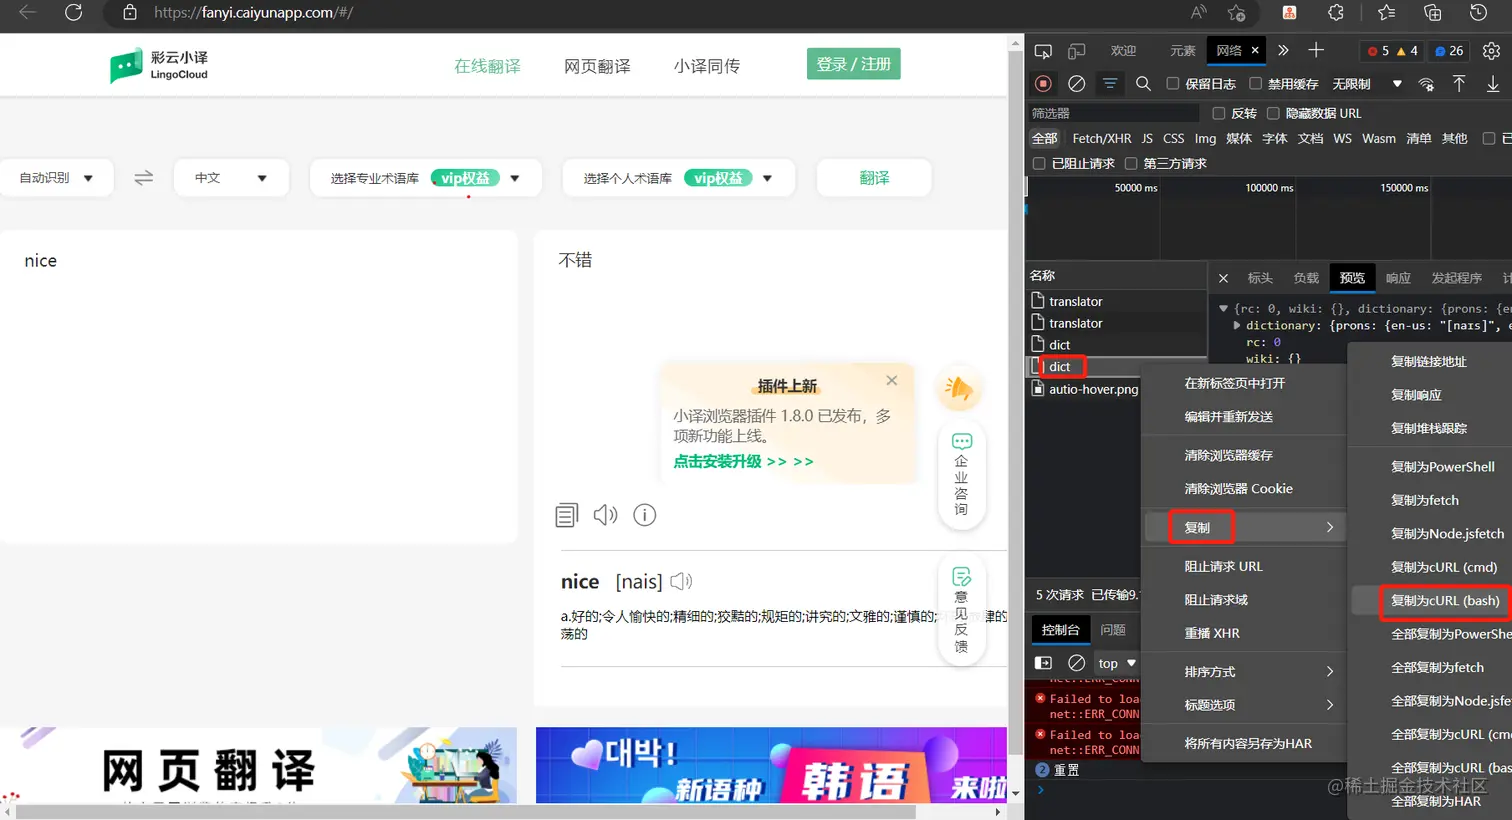Image resolution: width=1512 pixels, height=820 pixels.
Task: Enable the 已阻止请求 checkbox
Action: pos(1039,163)
